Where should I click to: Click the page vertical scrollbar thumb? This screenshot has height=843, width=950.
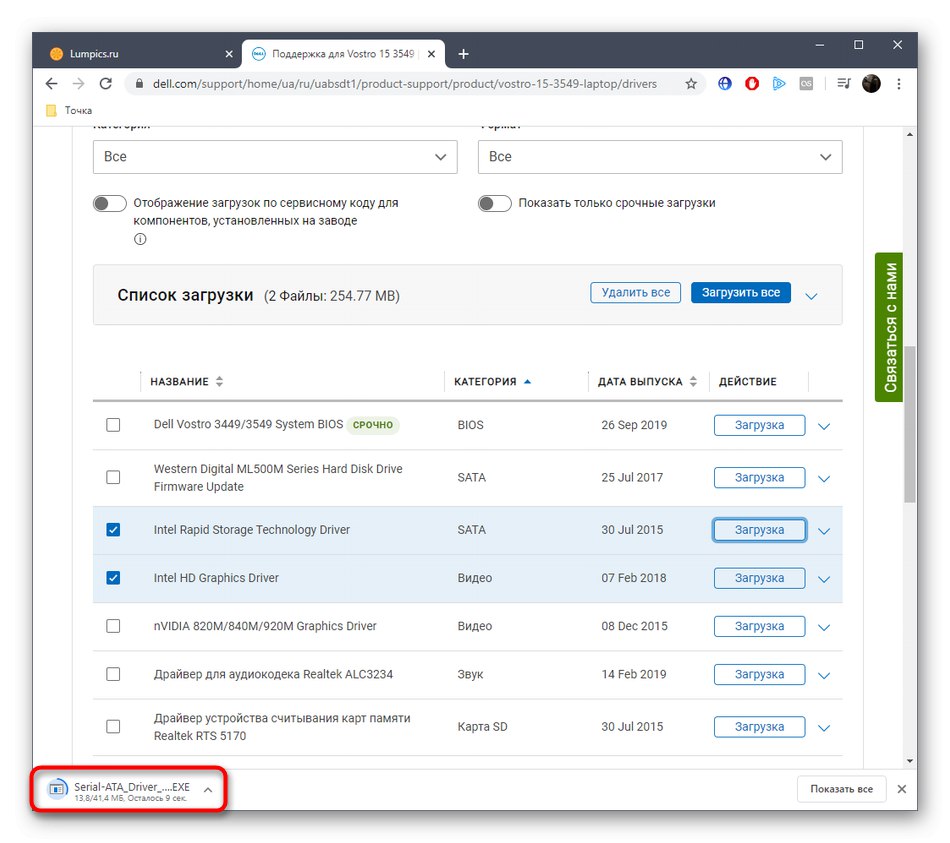[x=909, y=424]
